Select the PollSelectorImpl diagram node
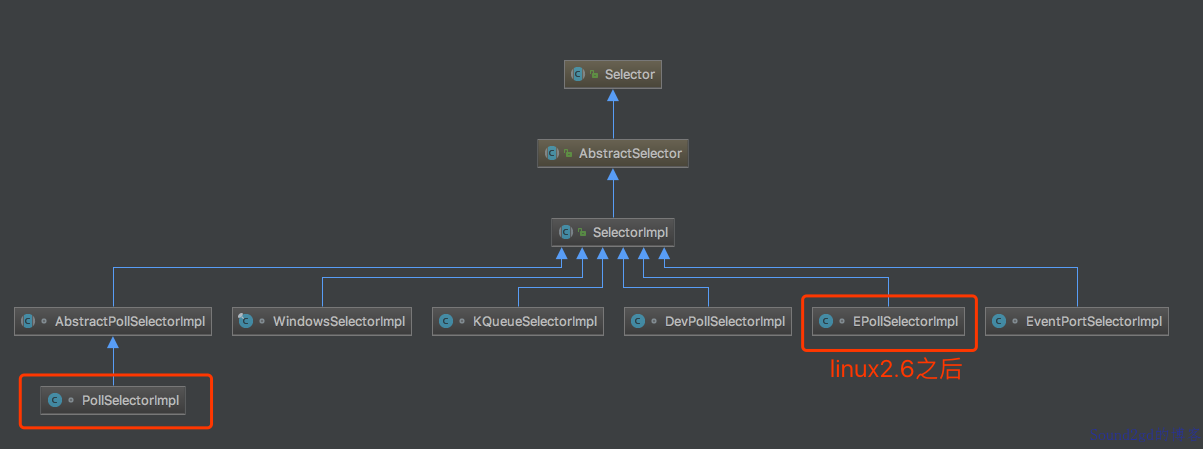This screenshot has height=449, width=1203. click(113, 400)
